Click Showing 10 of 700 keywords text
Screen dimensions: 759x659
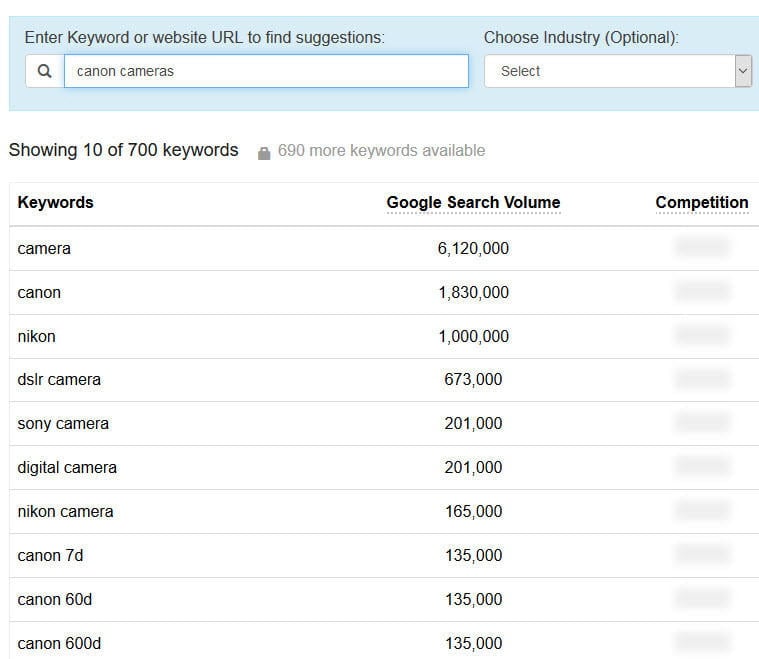[123, 150]
